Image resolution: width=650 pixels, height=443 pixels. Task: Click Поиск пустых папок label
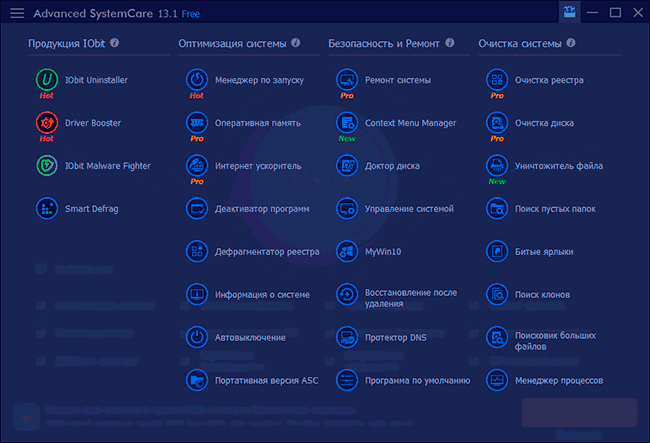555,209
